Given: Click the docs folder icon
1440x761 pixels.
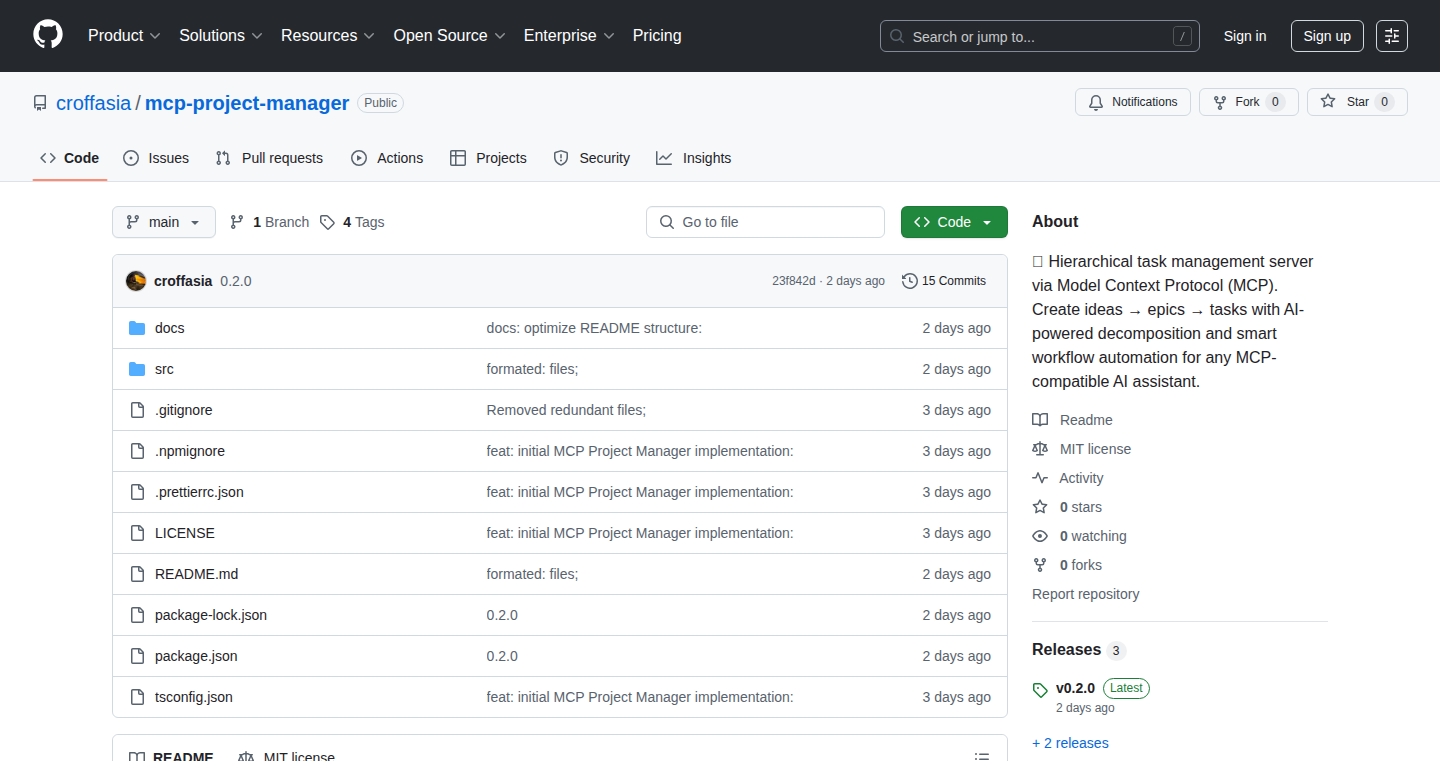Looking at the screenshot, I should 137,328.
